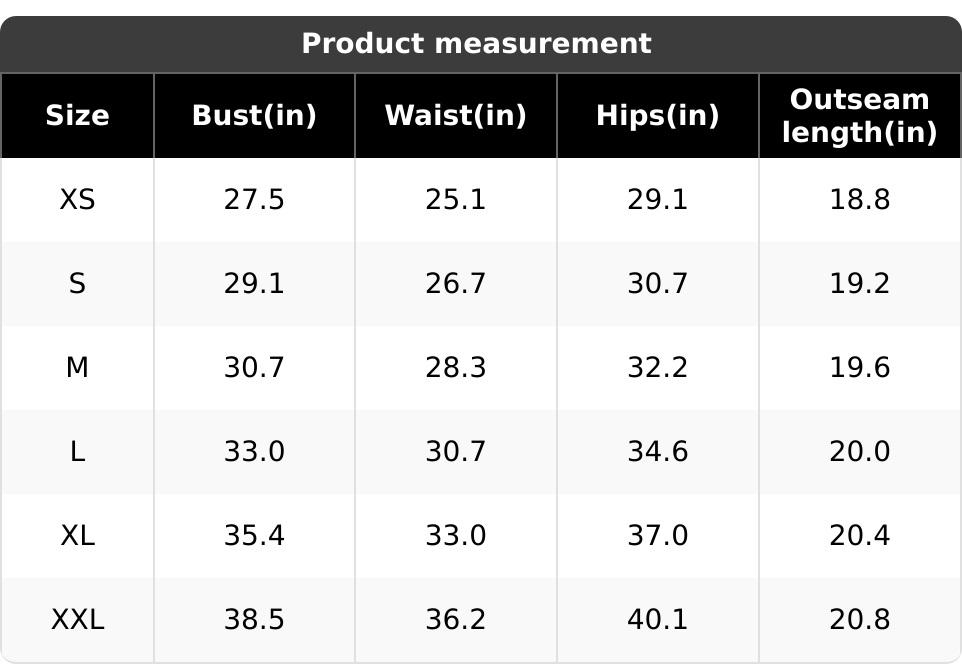Select the XS size row label
Screen dimensions: 962x664
(77, 200)
